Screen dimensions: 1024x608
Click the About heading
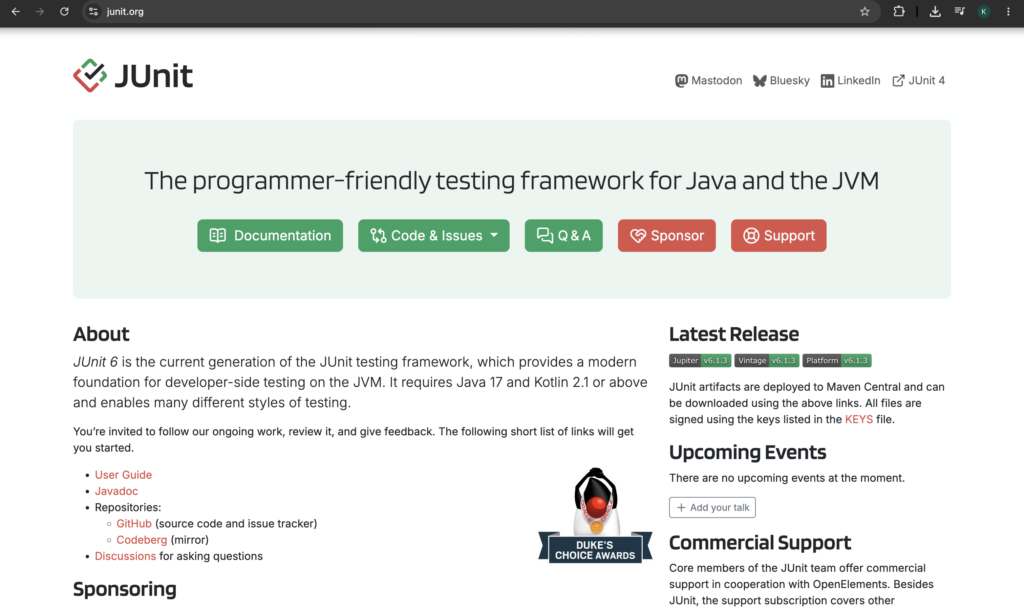coord(101,334)
